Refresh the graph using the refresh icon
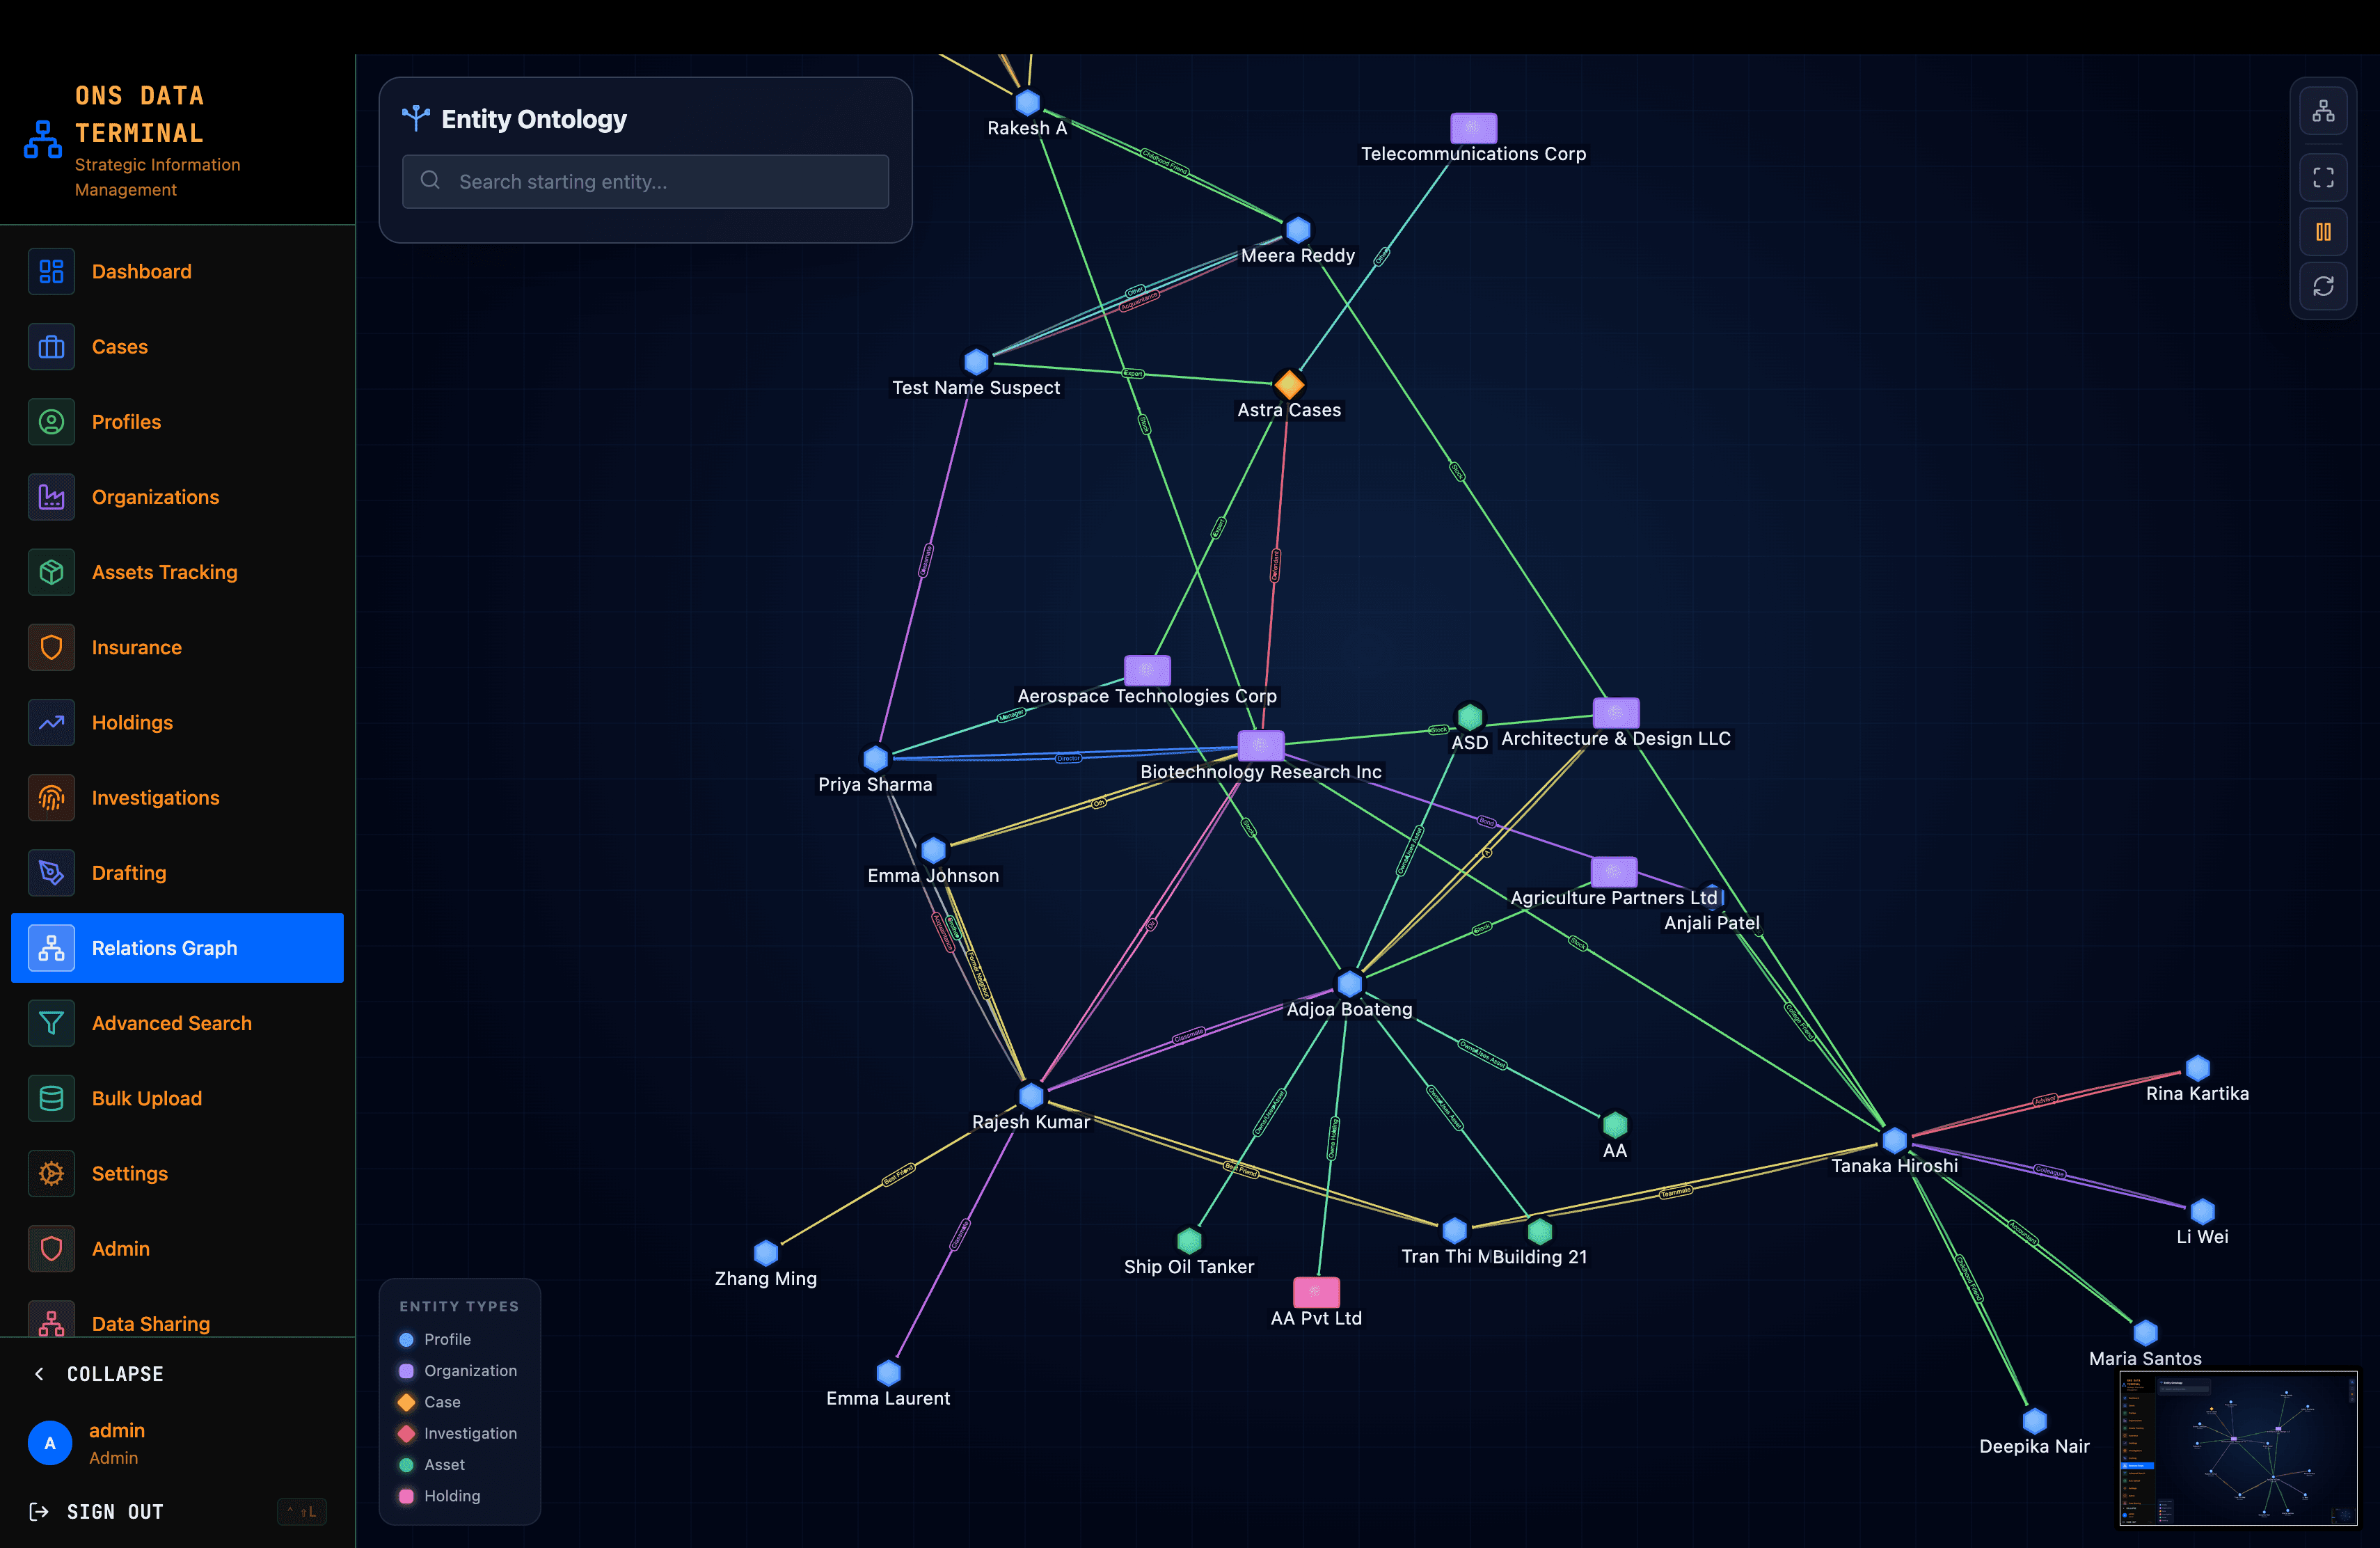This screenshot has width=2380, height=1548. (2323, 286)
